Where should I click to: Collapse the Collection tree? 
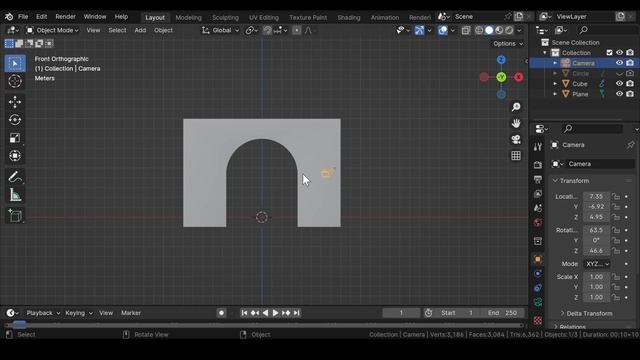click(544, 53)
